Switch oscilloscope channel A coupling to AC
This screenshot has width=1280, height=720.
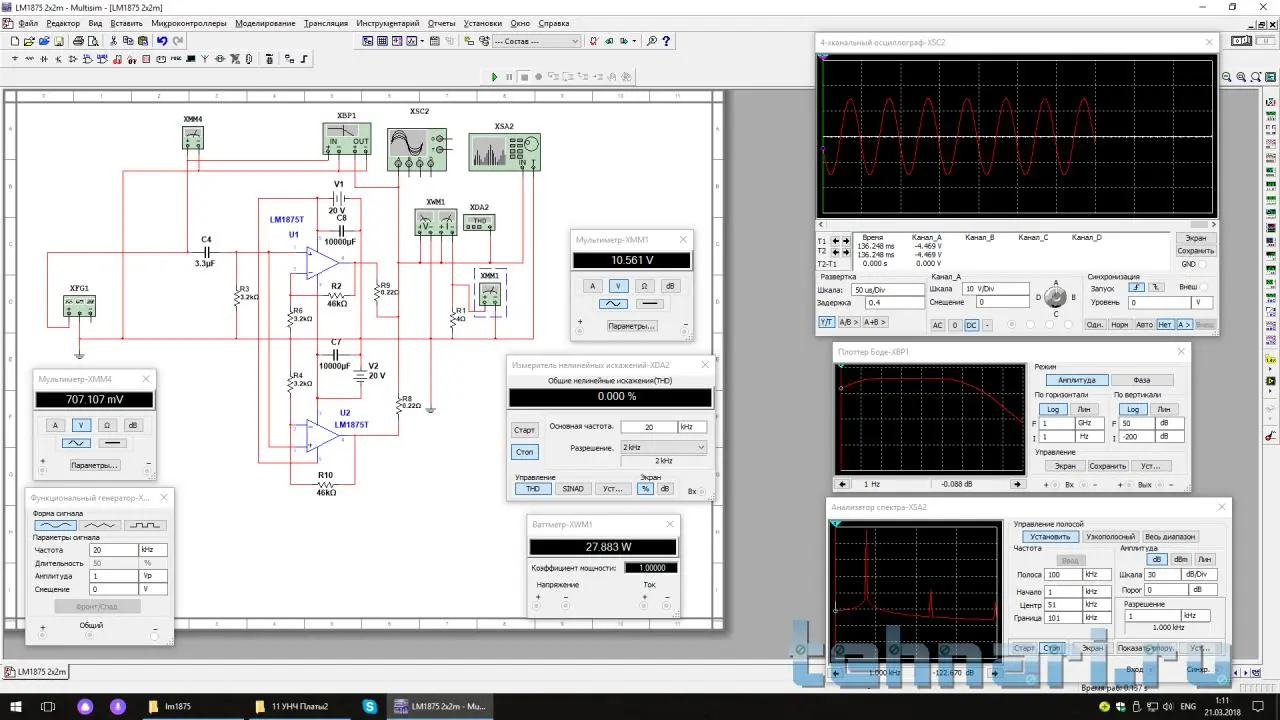click(x=937, y=325)
